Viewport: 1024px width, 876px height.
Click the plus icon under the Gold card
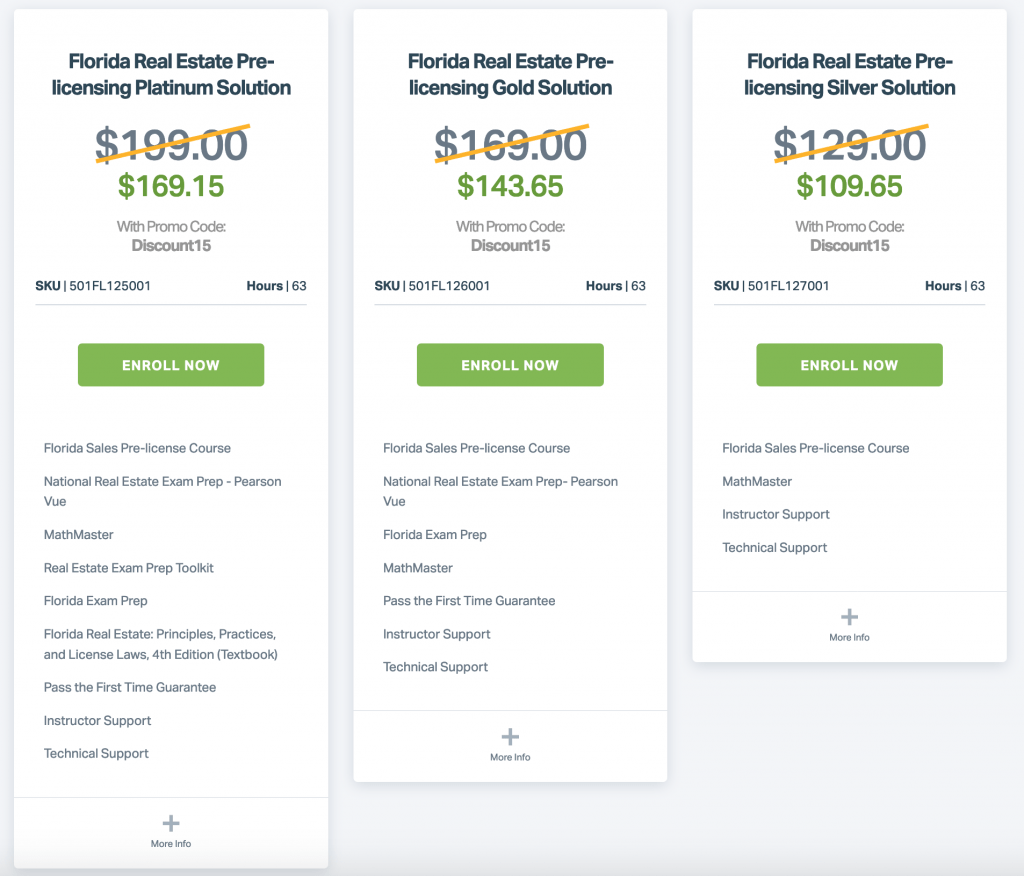pyautogui.click(x=510, y=735)
